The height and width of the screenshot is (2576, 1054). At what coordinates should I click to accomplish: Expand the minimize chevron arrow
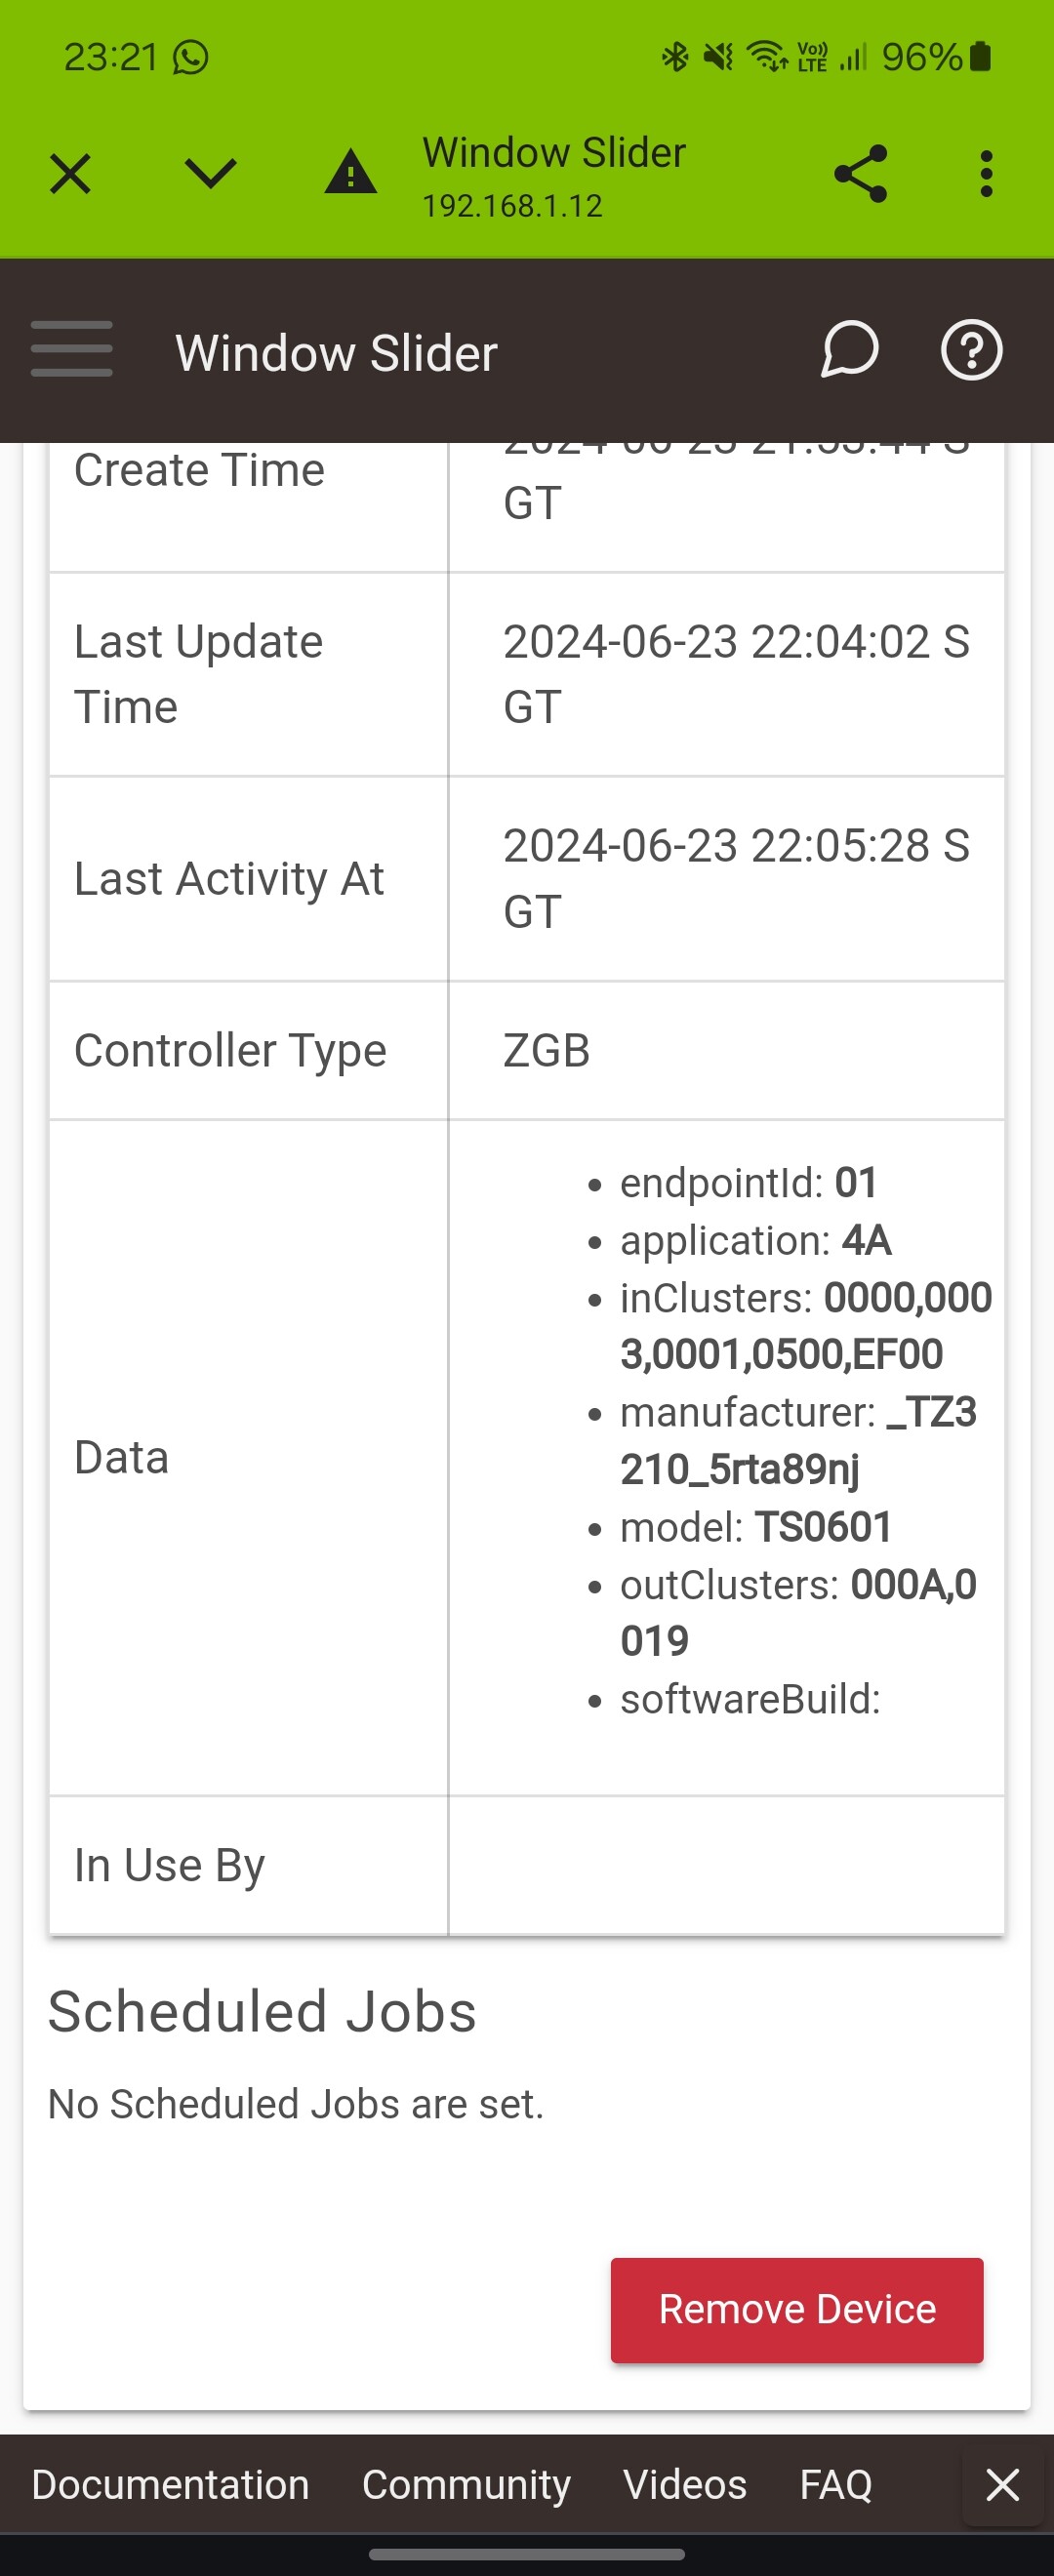pos(211,173)
